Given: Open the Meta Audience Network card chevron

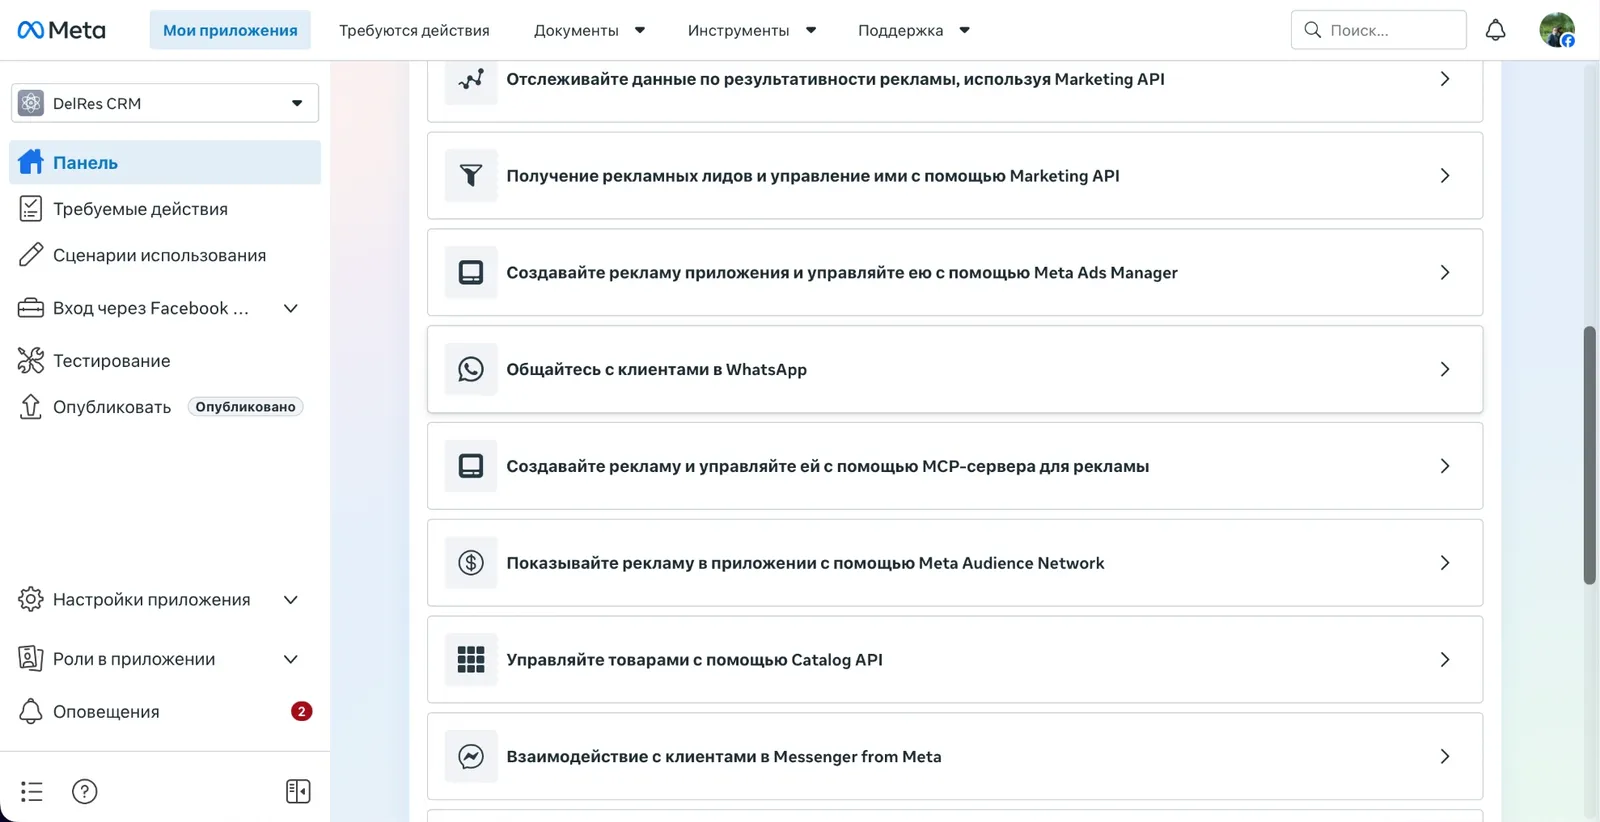Looking at the screenshot, I should coord(1445,563).
